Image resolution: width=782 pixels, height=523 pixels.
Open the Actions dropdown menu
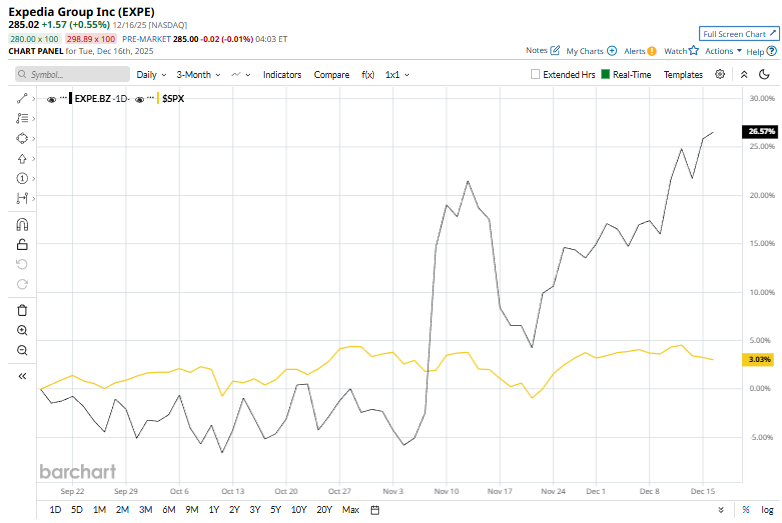click(x=723, y=51)
